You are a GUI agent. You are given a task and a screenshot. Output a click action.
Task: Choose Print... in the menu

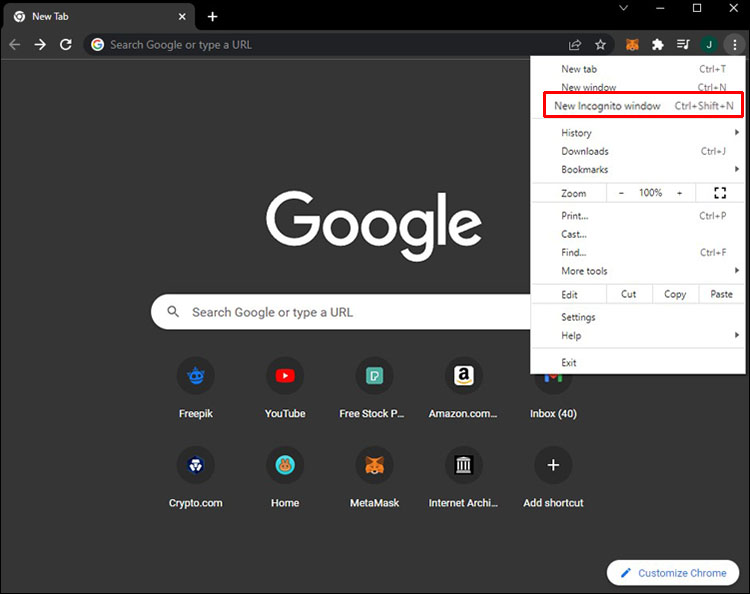click(x=638, y=216)
